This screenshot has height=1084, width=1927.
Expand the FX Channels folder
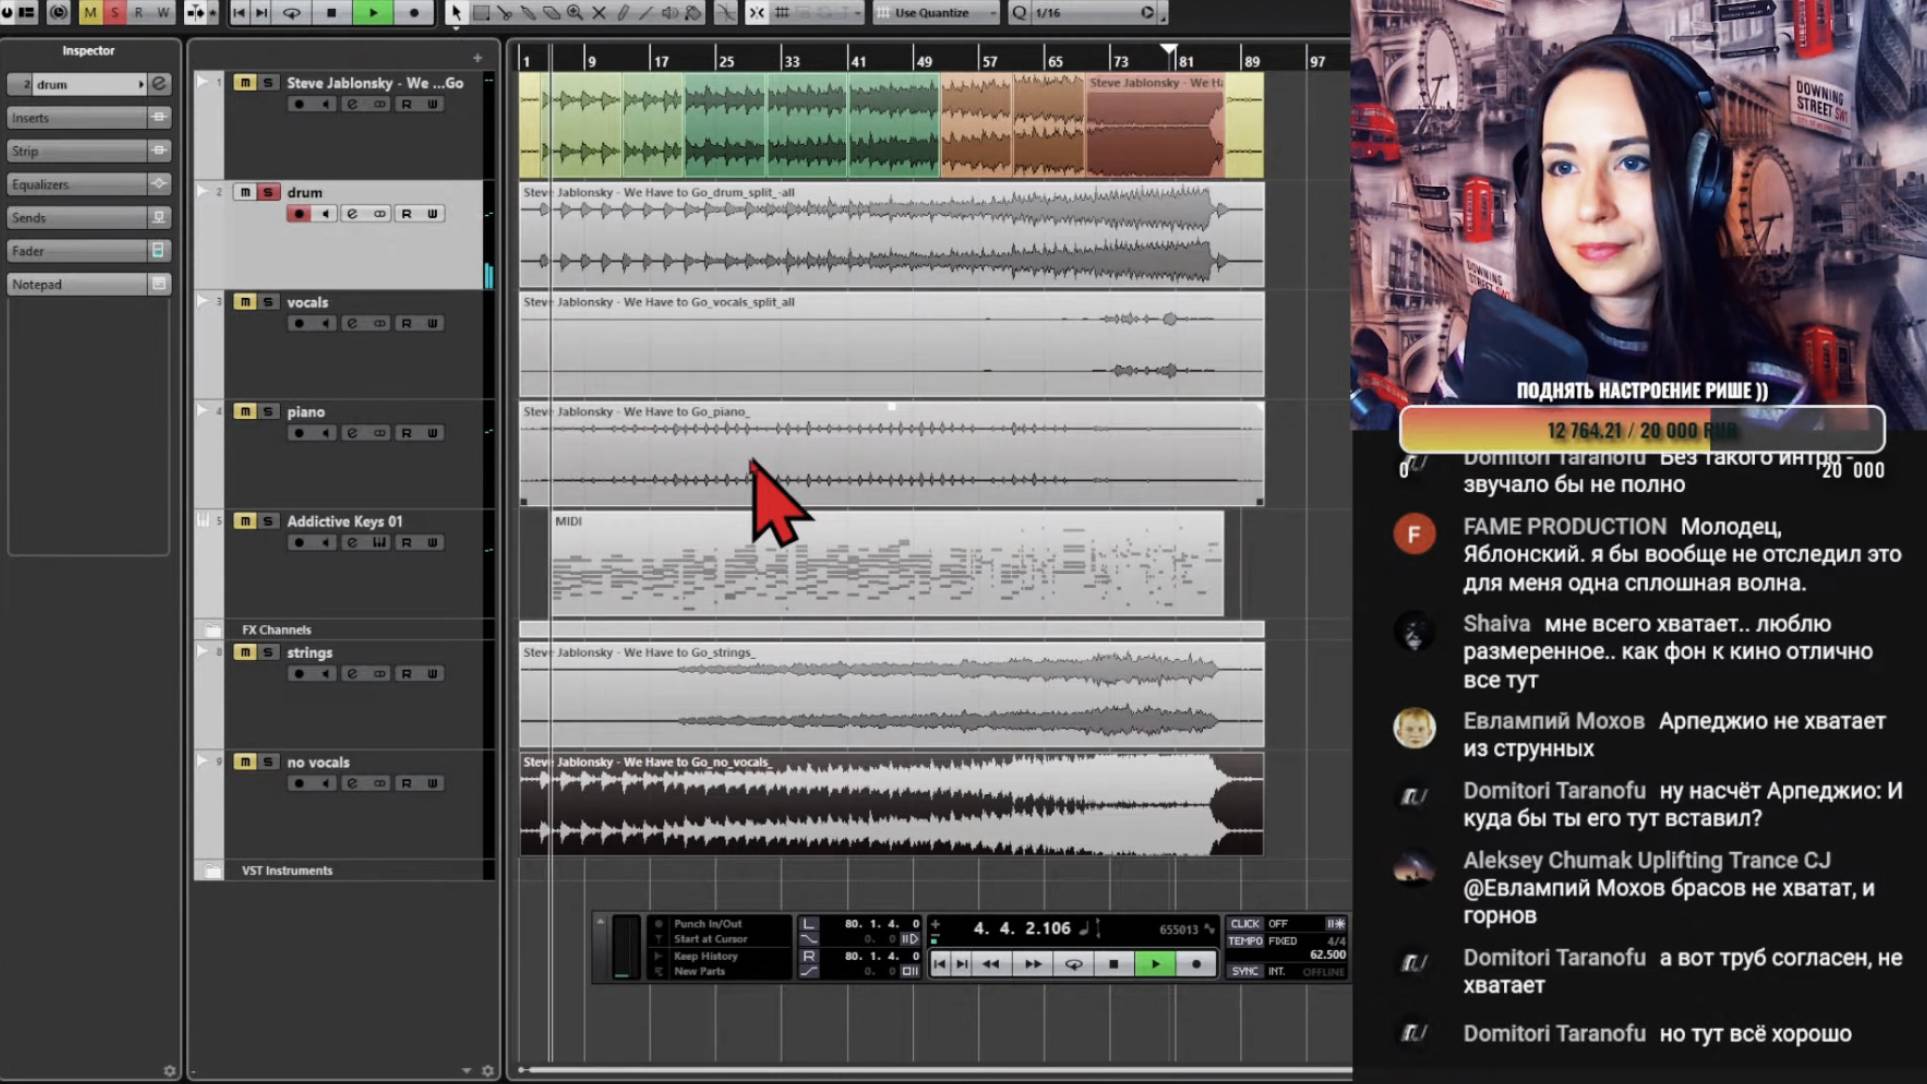[213, 630]
